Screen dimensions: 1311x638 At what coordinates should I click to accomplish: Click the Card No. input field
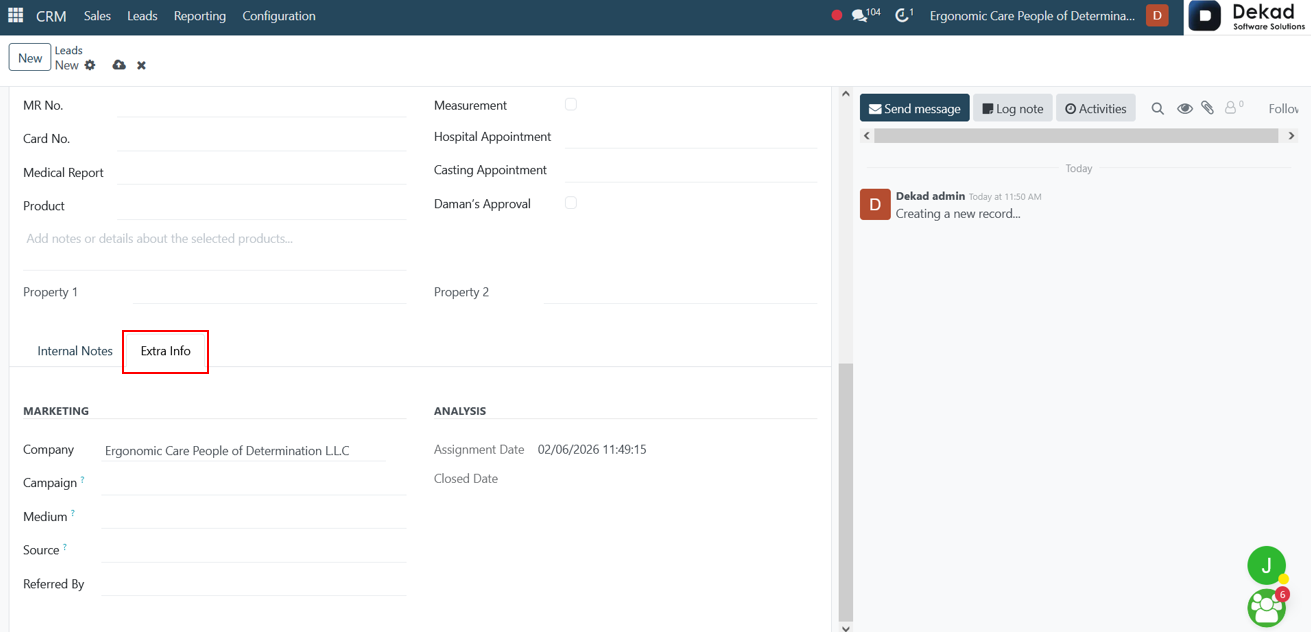click(262, 139)
